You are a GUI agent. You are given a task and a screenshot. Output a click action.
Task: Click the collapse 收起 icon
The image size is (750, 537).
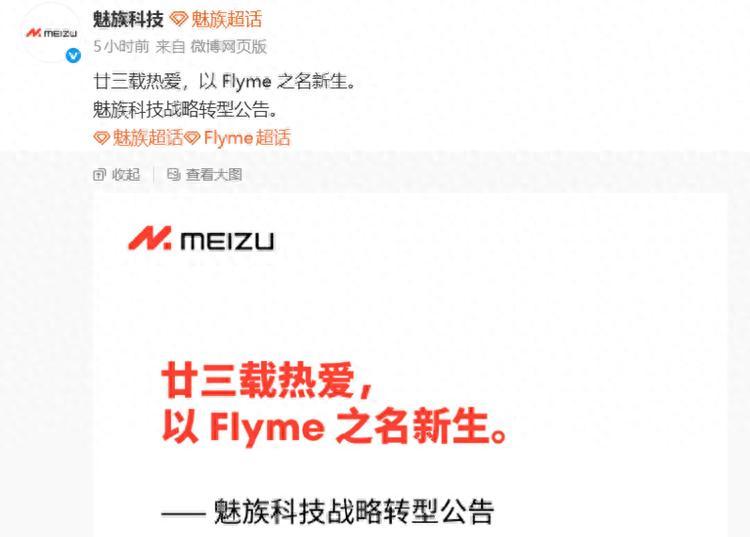pyautogui.click(x=99, y=175)
